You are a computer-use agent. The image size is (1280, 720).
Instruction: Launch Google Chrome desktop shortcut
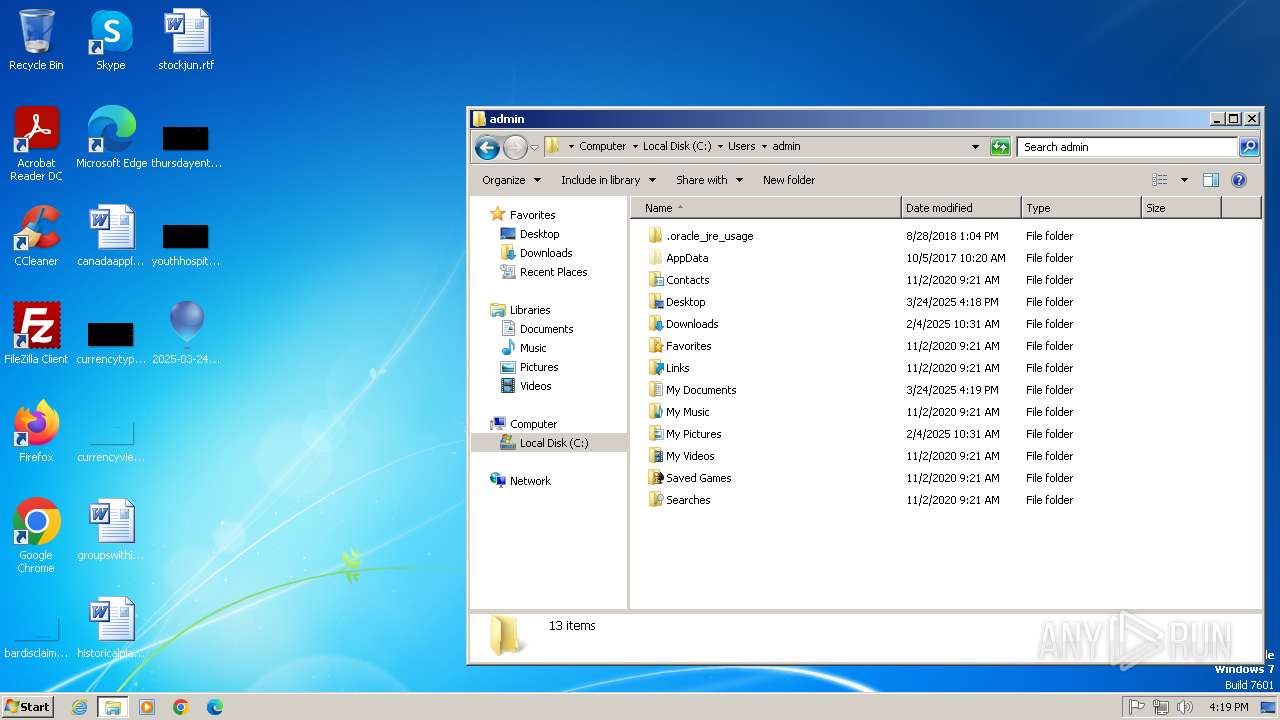(x=36, y=536)
